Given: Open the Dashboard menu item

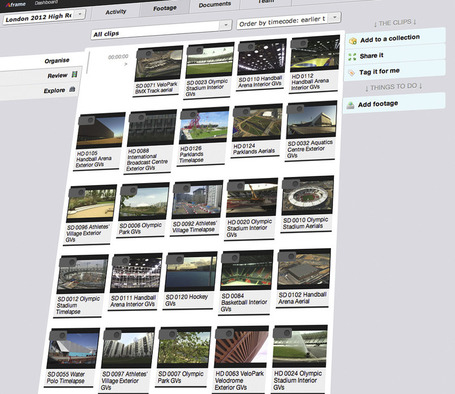Looking at the screenshot, I should click(46, 3).
